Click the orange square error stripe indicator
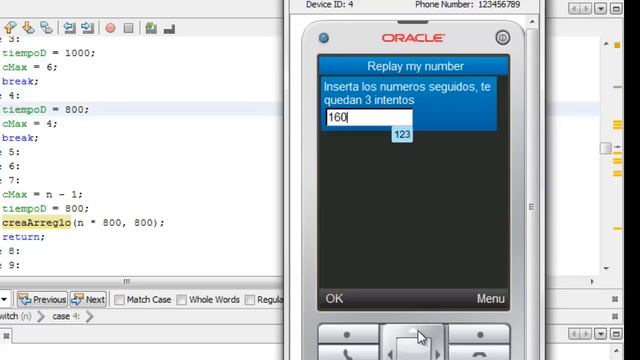Viewport: 640px width, 360px height. 617,45
